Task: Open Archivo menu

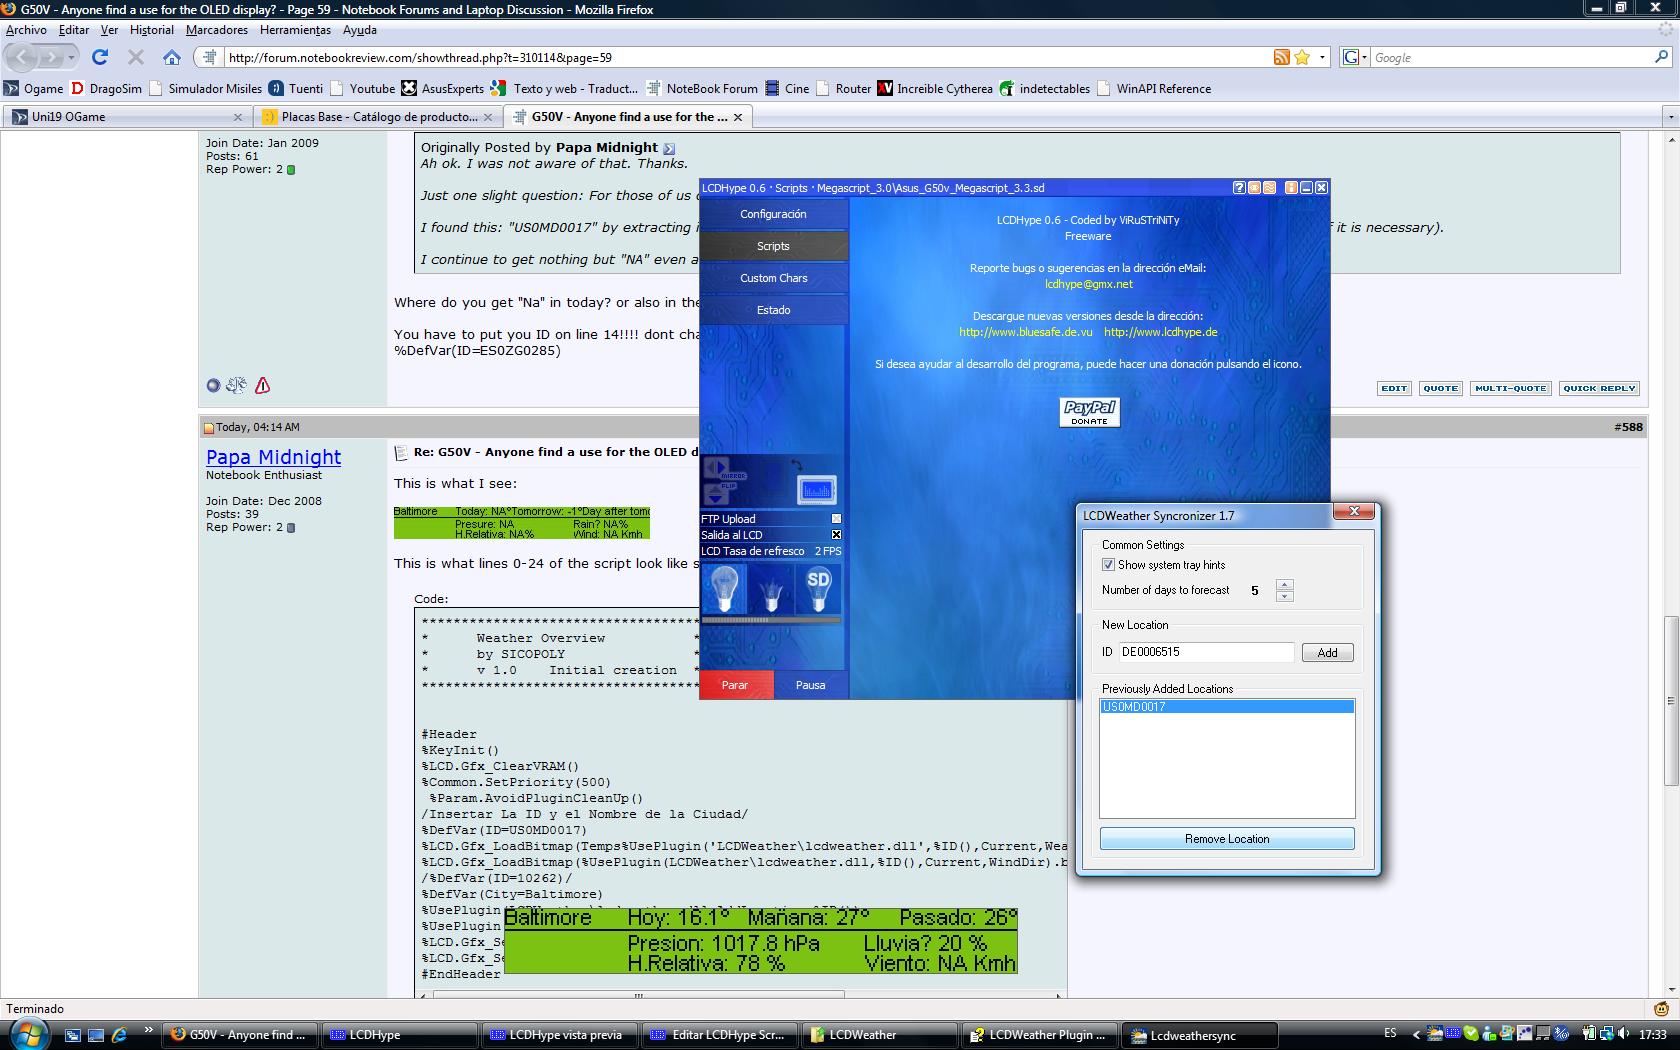Action: [26, 30]
